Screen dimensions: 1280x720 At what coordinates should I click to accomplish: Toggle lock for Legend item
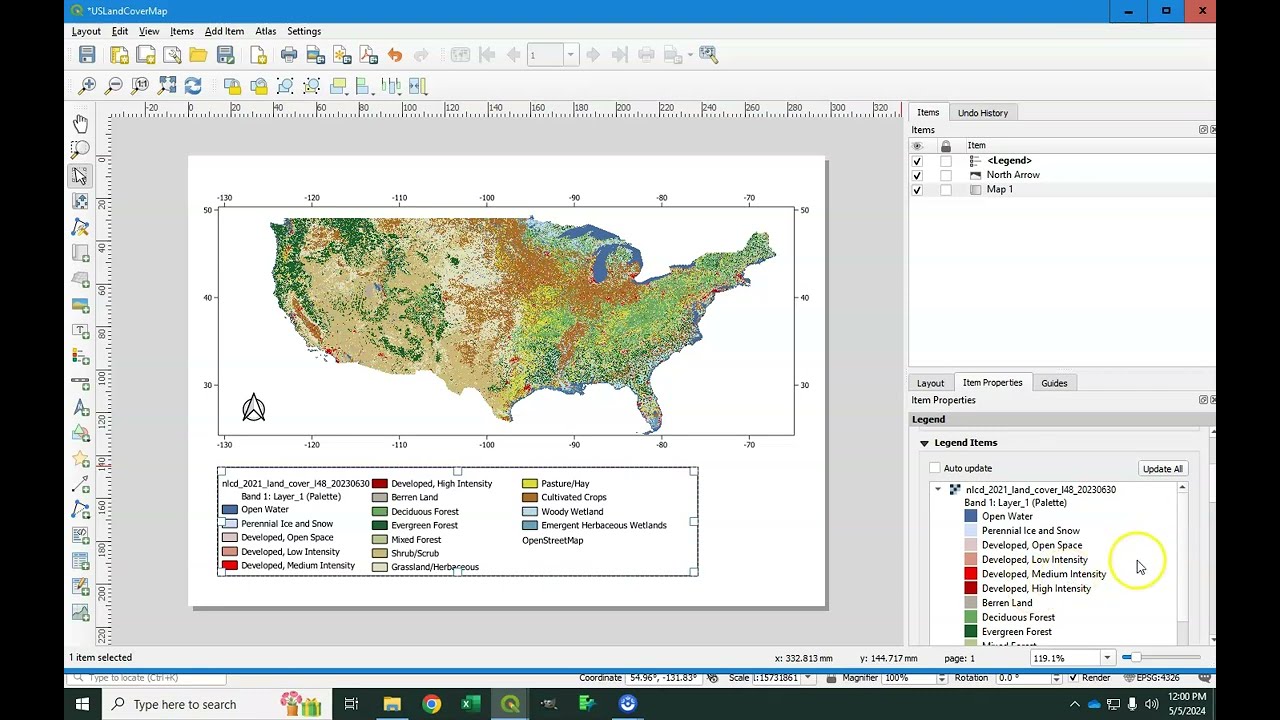[x=946, y=161]
